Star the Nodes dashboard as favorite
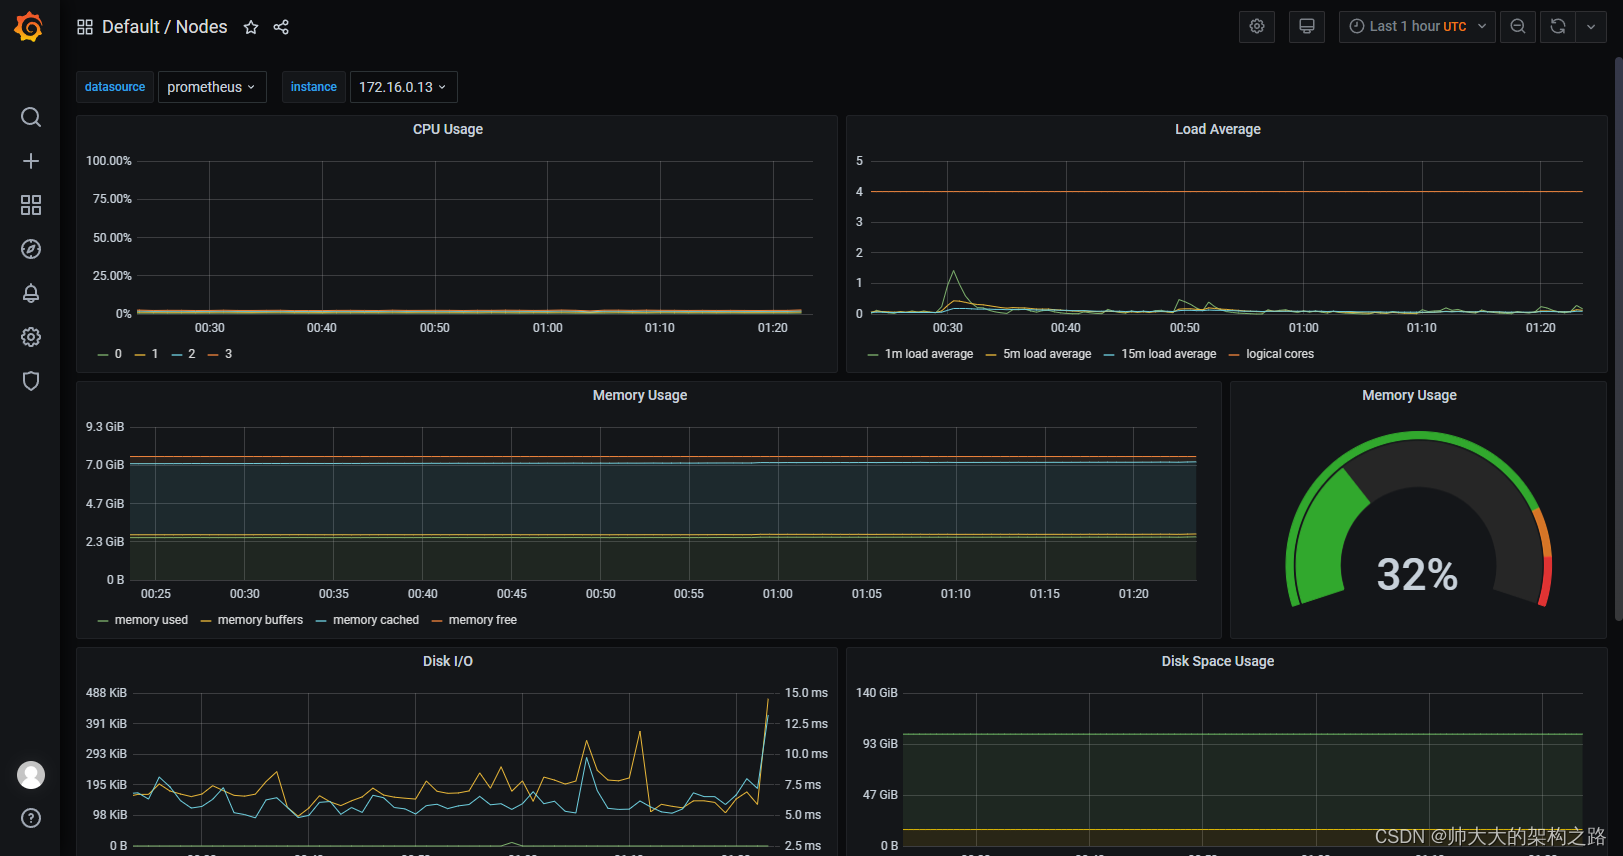The width and height of the screenshot is (1623, 856). (251, 27)
